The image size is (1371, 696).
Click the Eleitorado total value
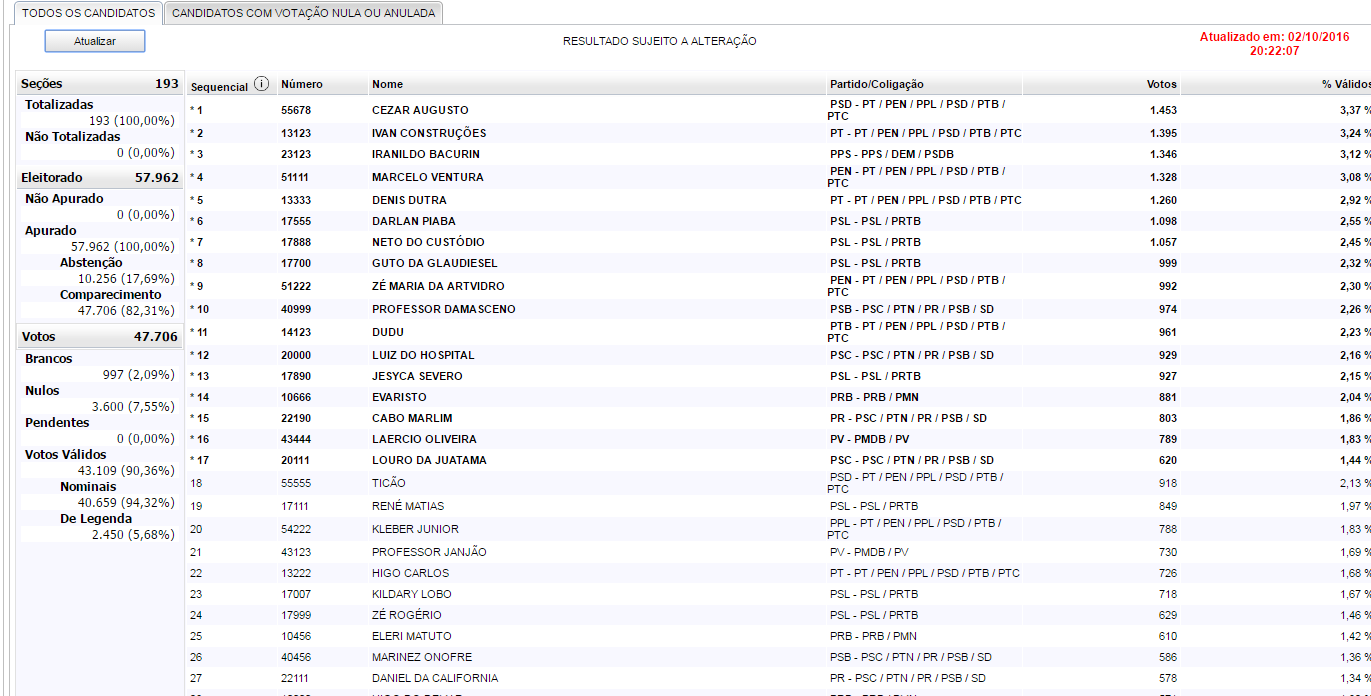[157, 177]
